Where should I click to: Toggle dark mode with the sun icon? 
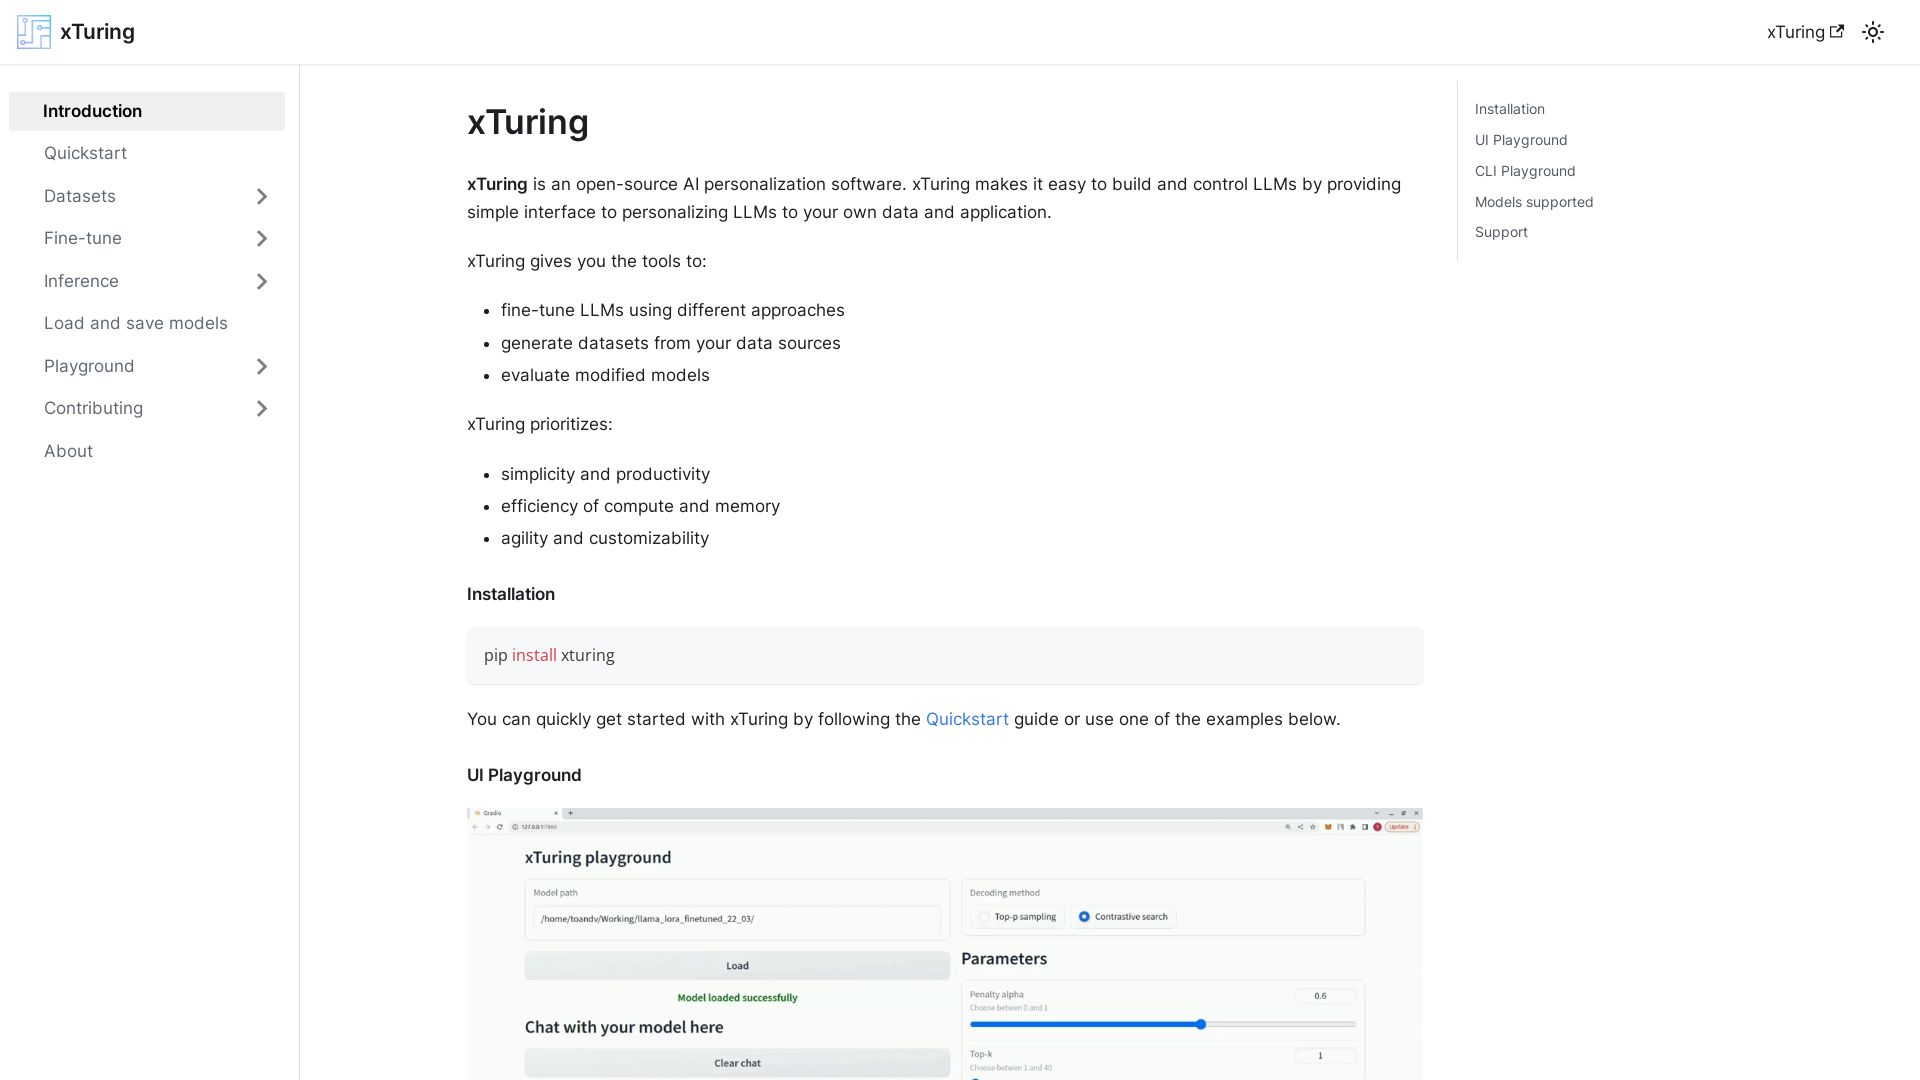coord(1872,31)
